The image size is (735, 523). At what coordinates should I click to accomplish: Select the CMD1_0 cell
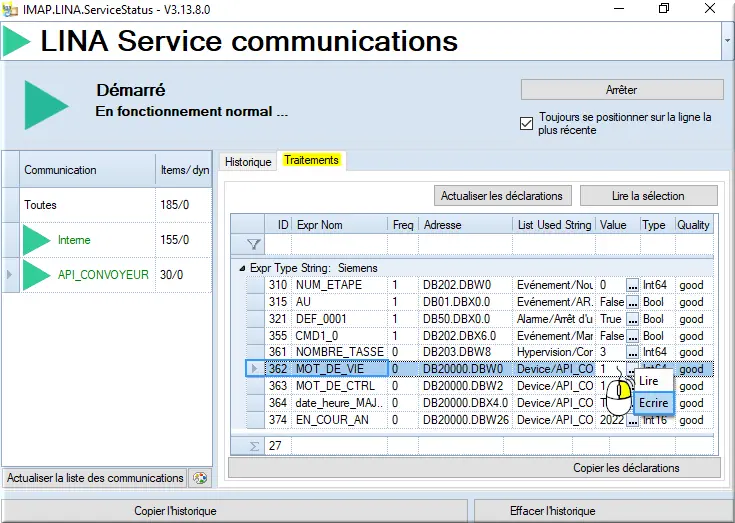340,336
